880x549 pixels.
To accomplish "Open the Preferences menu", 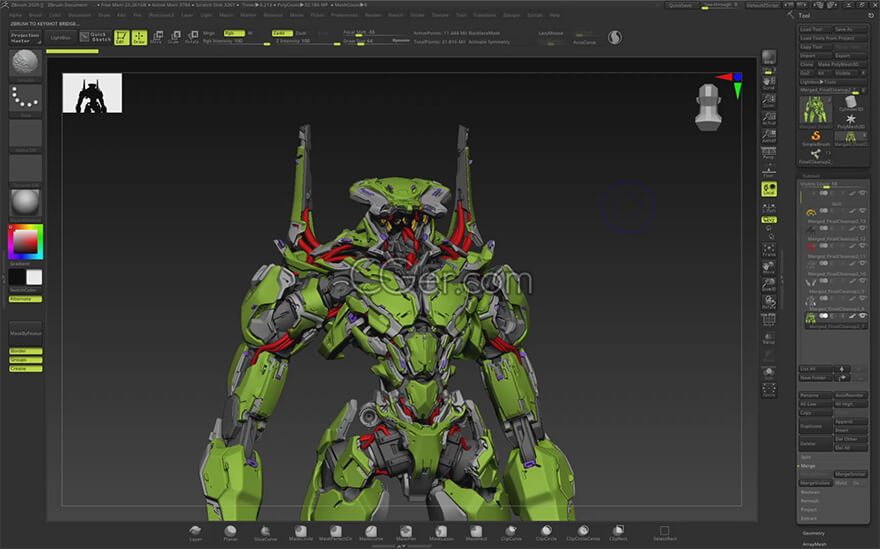I will click(x=345, y=15).
